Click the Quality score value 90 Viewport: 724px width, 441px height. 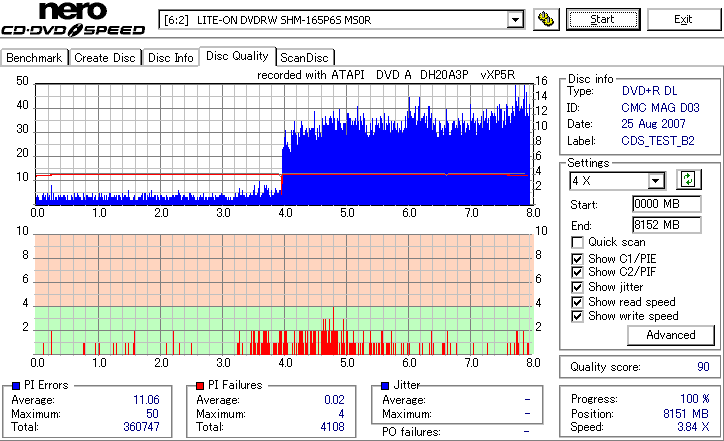tap(703, 367)
